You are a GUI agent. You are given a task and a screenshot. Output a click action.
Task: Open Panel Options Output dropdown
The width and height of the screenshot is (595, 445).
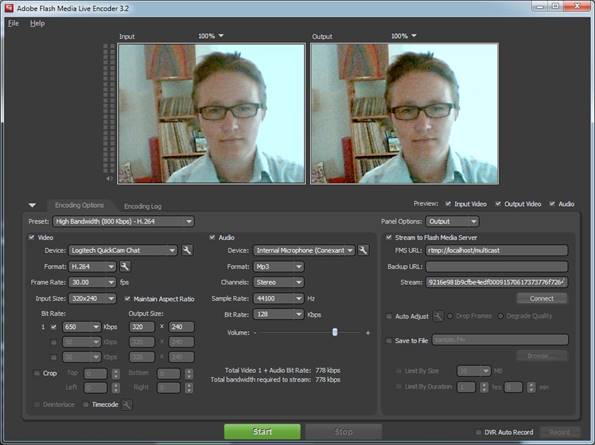(x=452, y=222)
